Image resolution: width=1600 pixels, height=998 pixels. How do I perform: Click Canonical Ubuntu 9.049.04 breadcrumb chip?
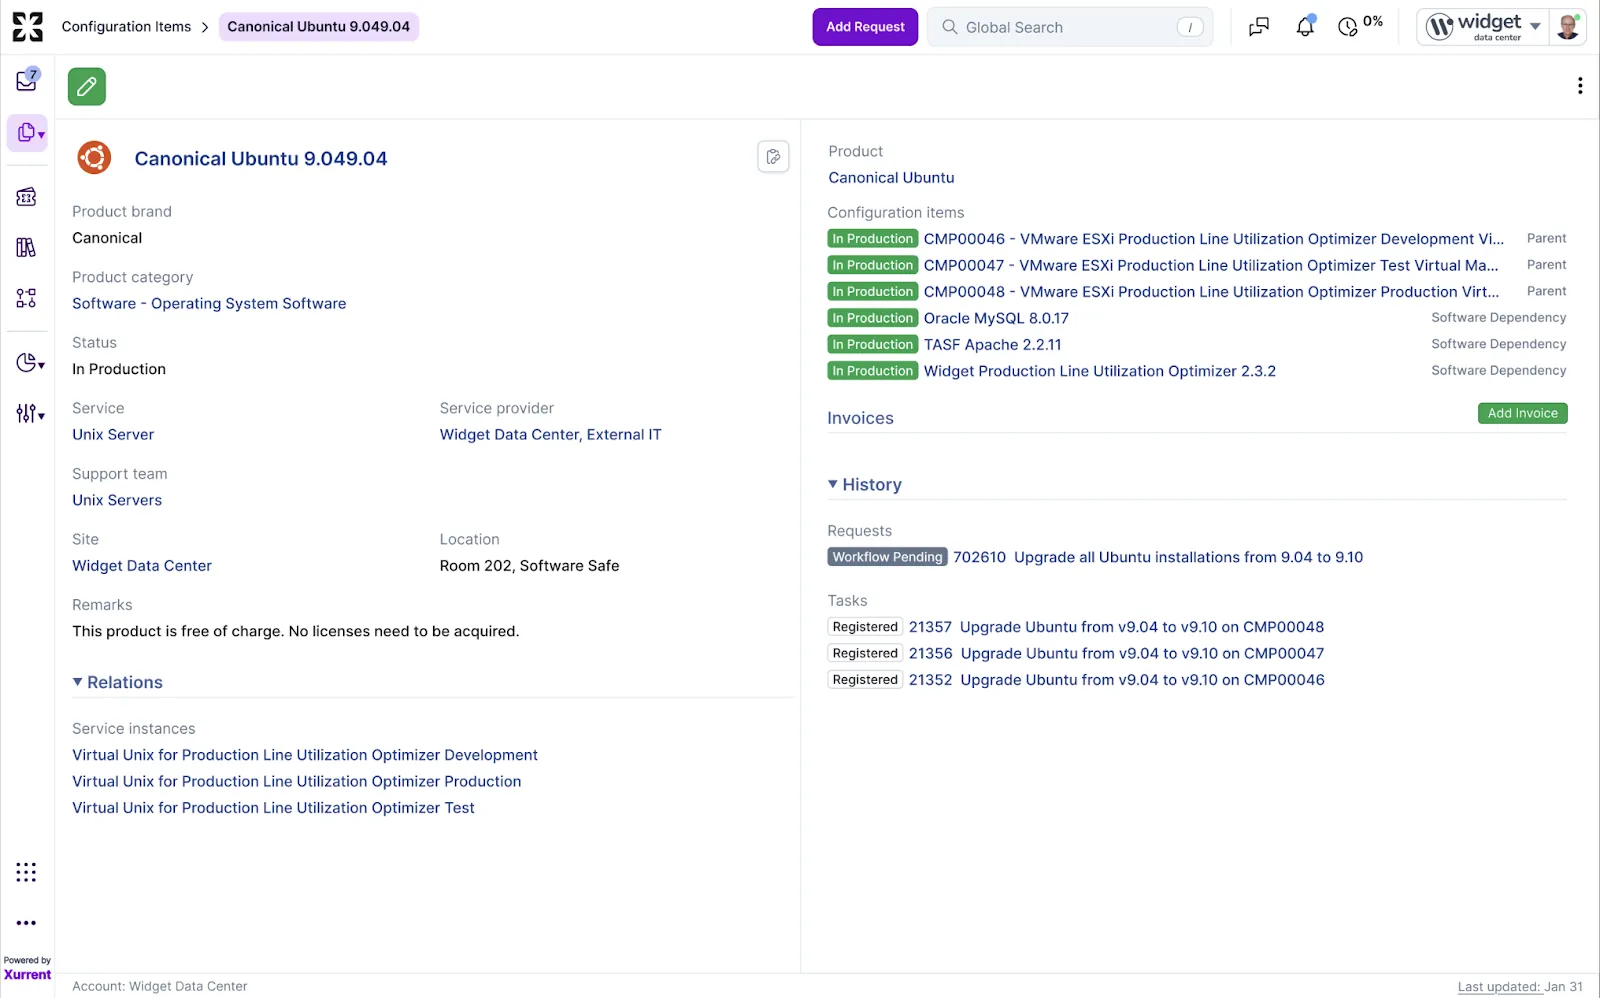pyautogui.click(x=318, y=27)
